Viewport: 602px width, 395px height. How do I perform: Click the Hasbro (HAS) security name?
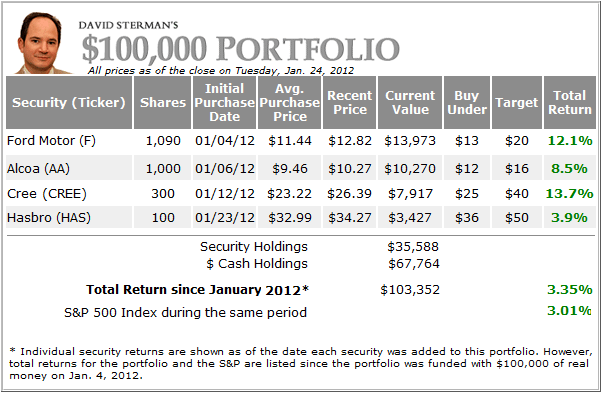click(x=49, y=218)
